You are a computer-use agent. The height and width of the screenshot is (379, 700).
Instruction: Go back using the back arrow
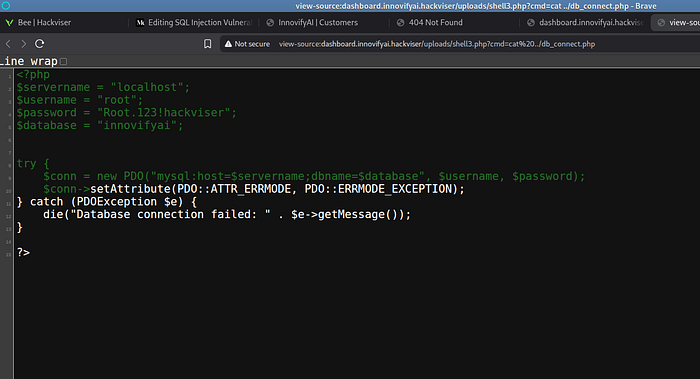point(8,44)
